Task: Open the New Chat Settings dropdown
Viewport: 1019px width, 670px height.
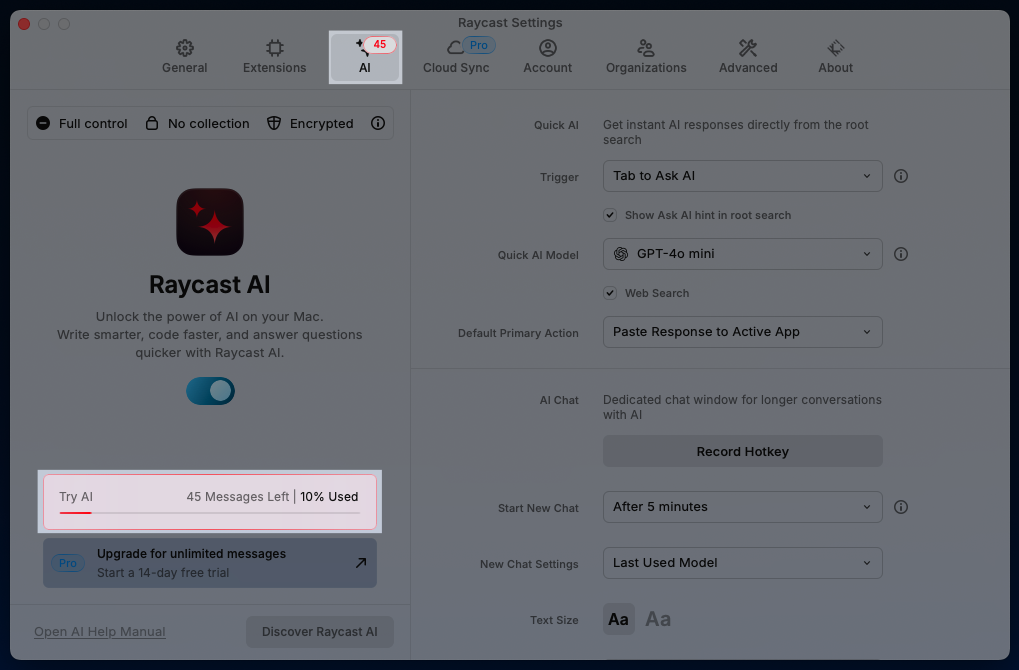Action: pos(742,562)
